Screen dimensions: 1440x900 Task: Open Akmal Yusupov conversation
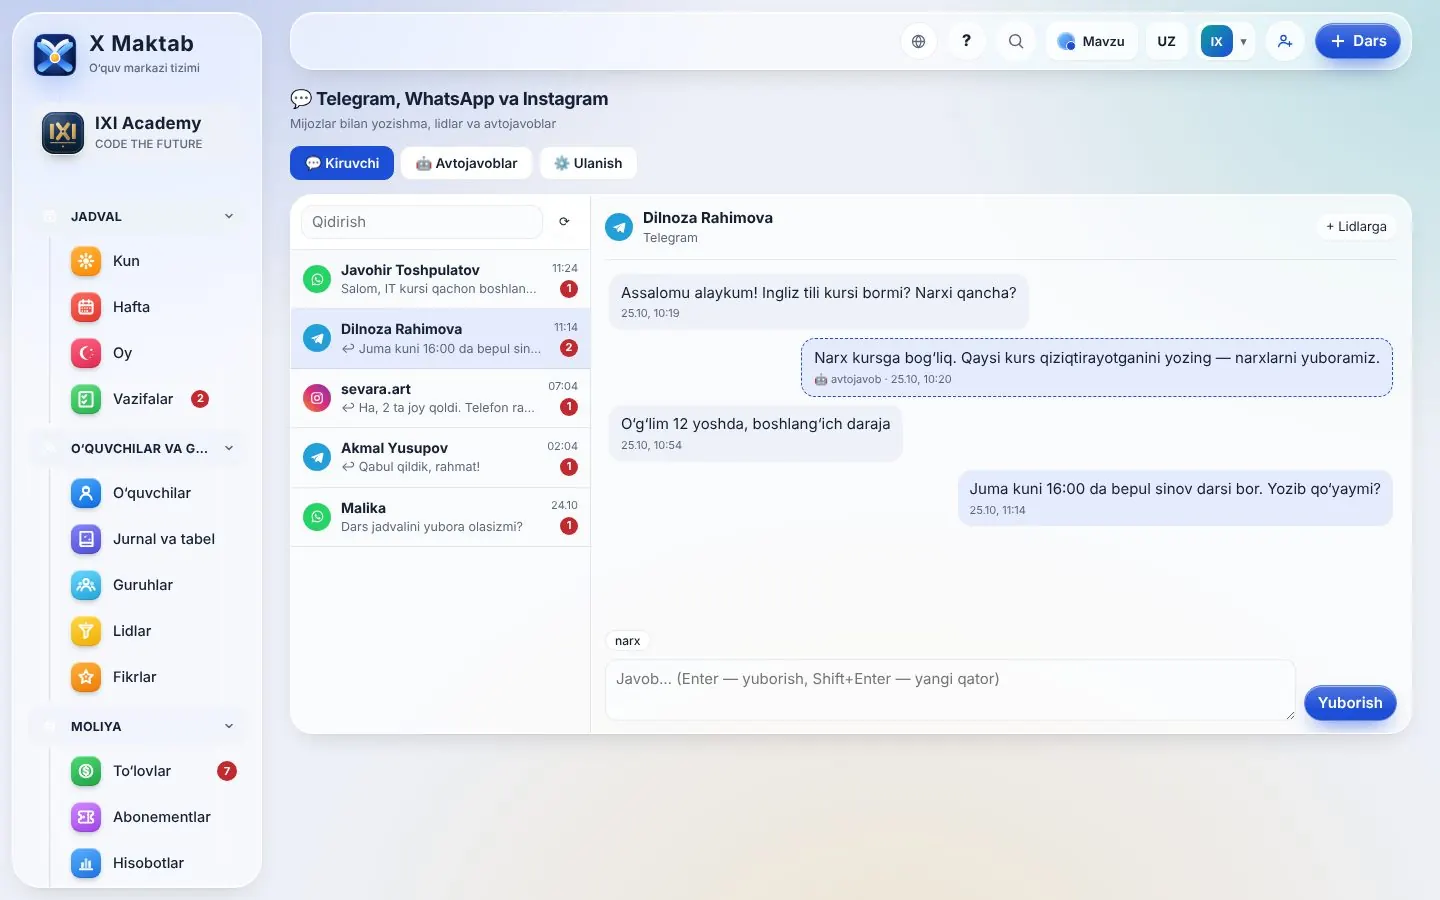click(440, 457)
